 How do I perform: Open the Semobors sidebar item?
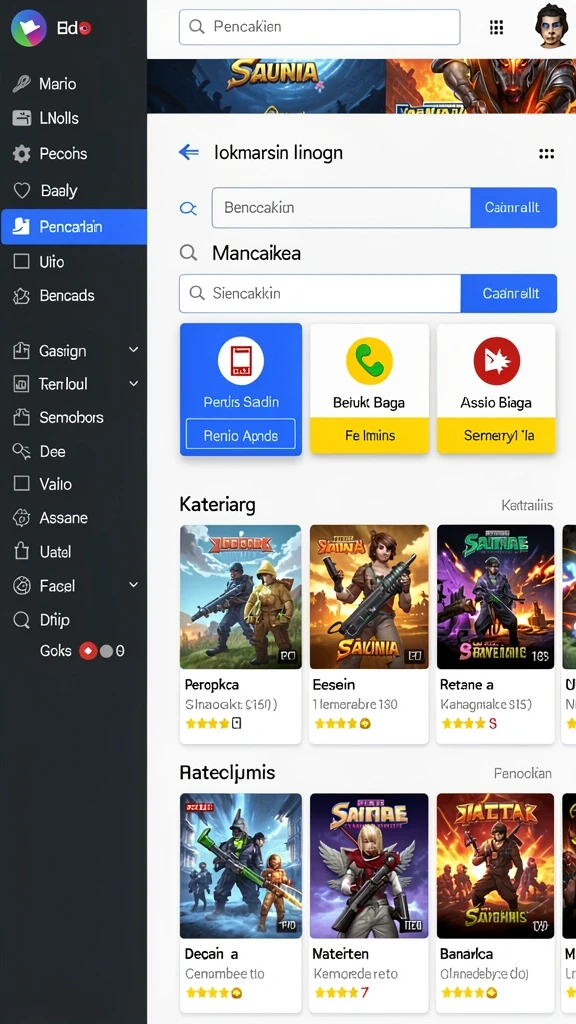tap(73, 417)
